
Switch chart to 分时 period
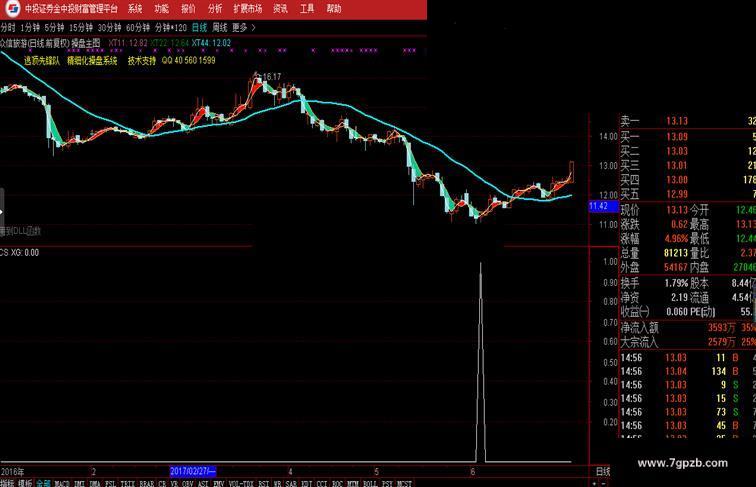pos(8,27)
